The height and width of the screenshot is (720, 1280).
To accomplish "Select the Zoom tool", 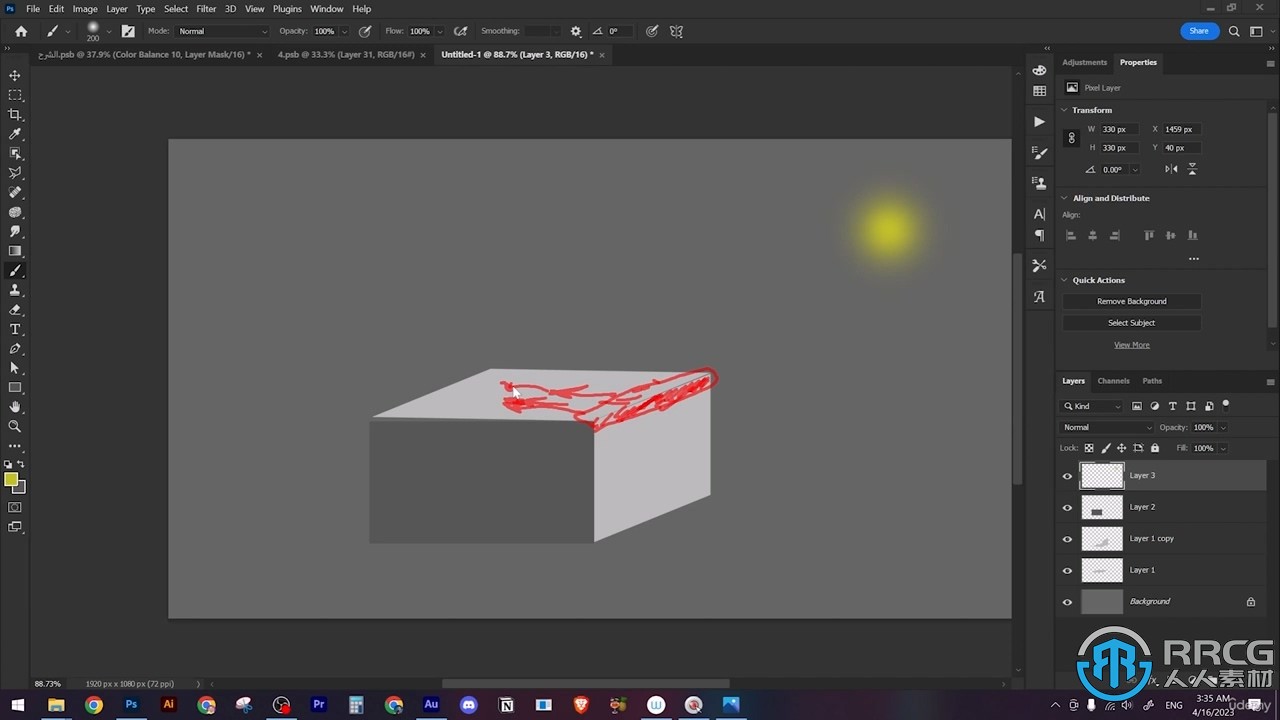I will pyautogui.click(x=15, y=426).
